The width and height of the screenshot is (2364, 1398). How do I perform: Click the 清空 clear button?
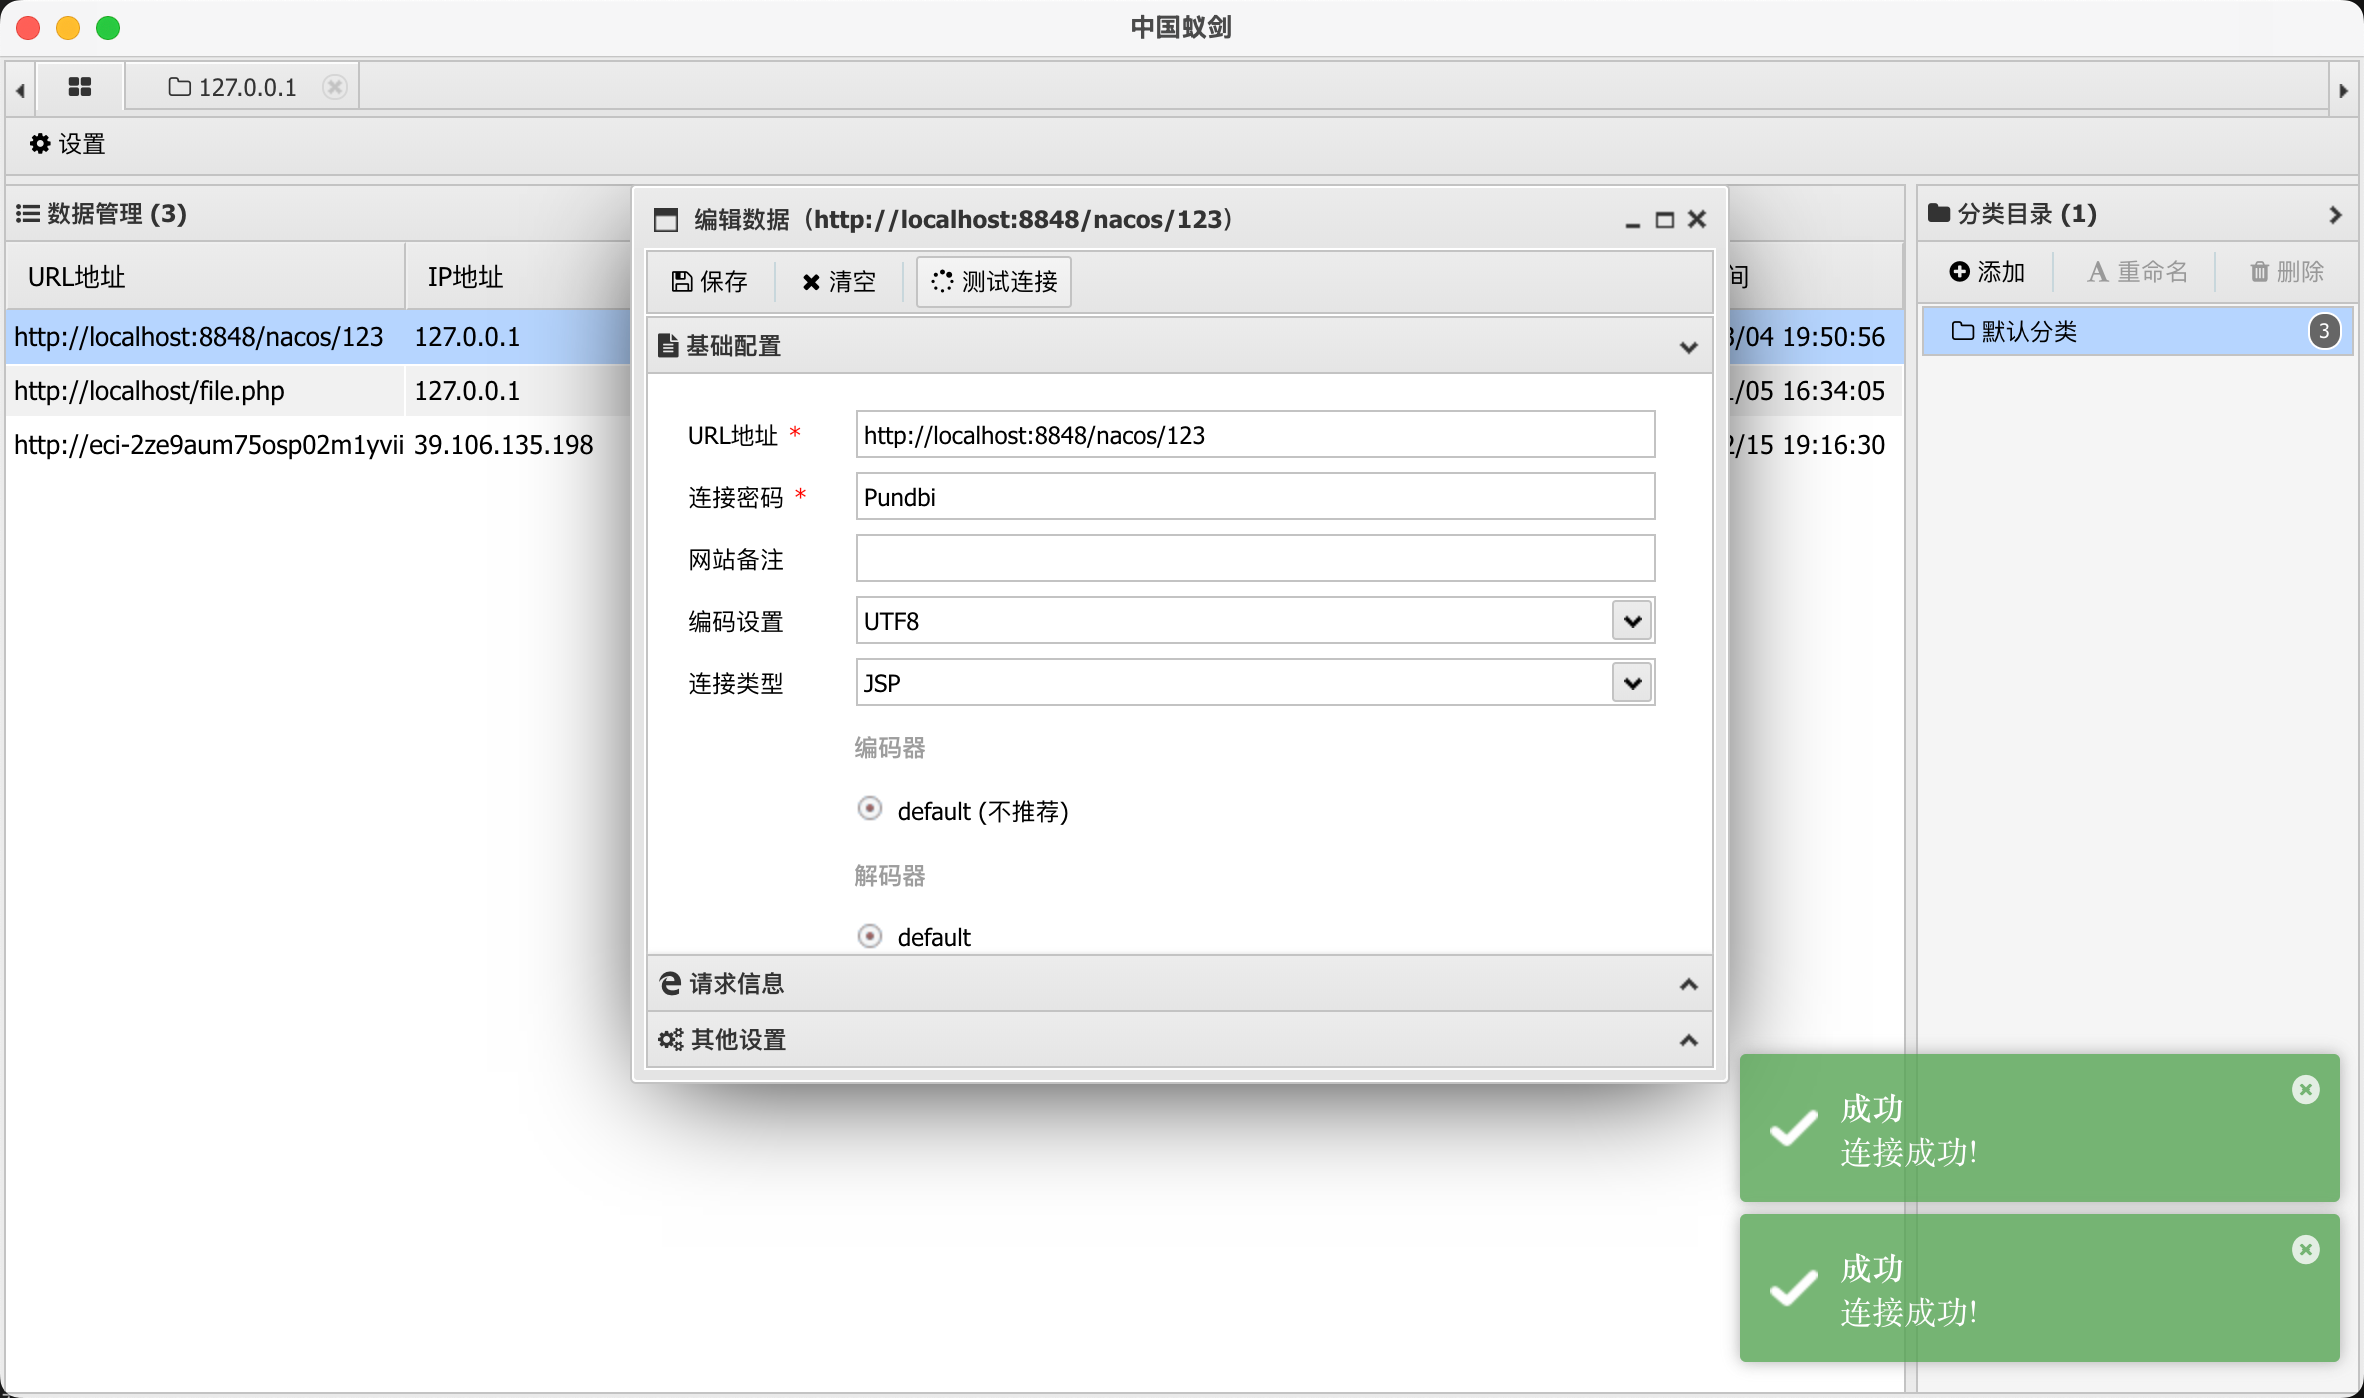(839, 282)
